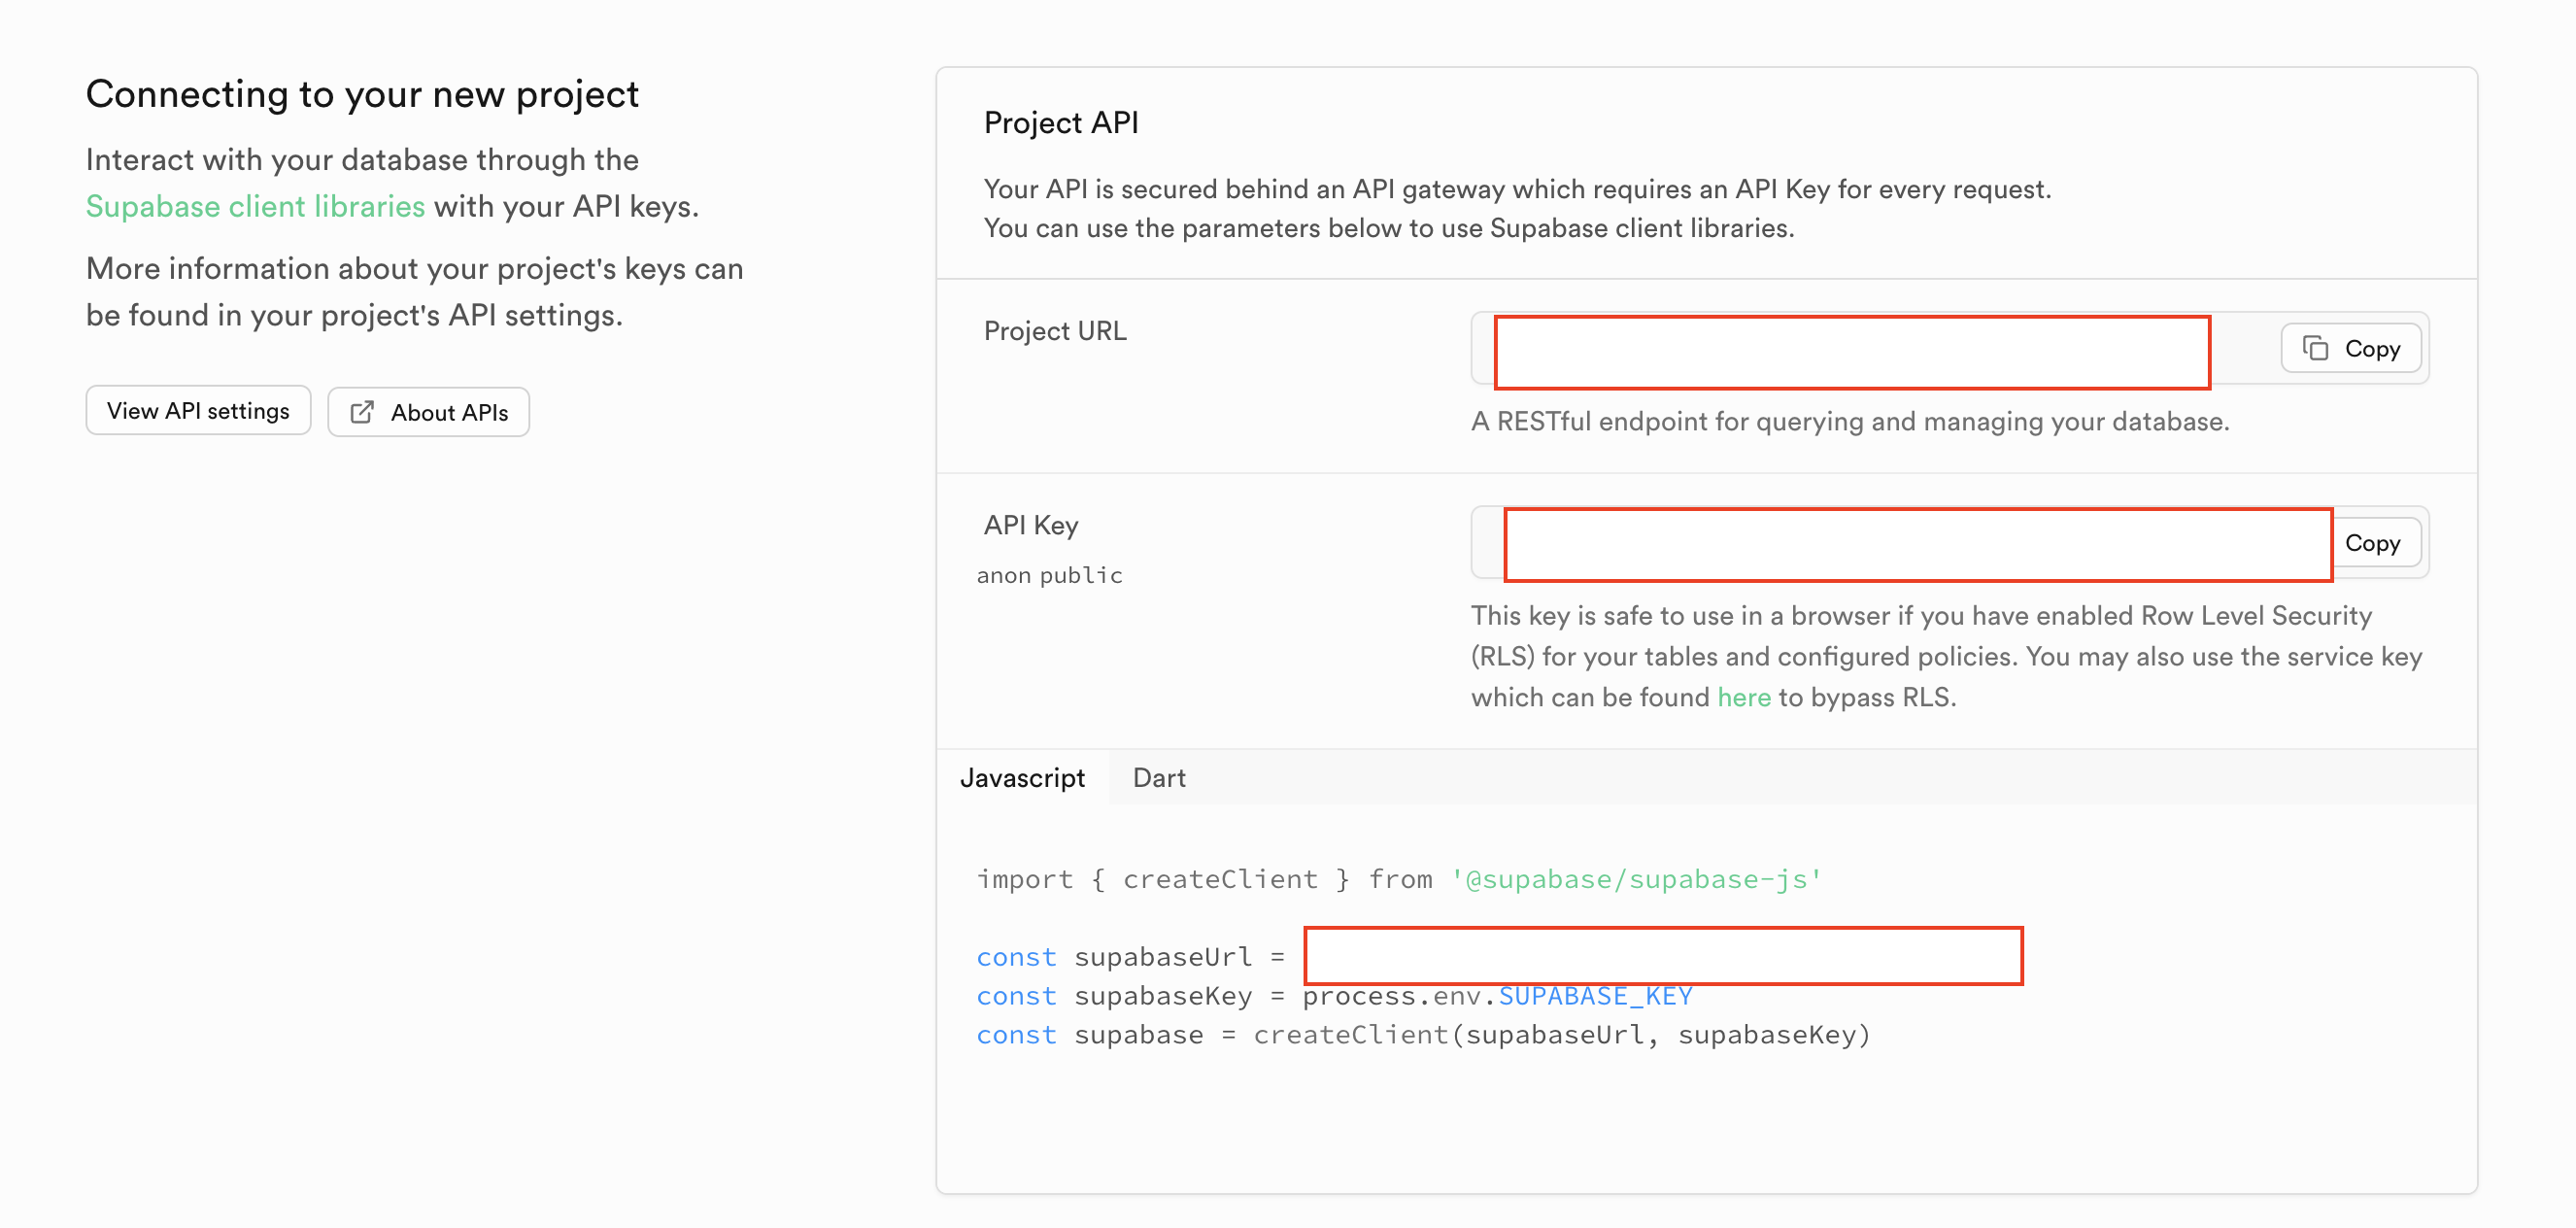This screenshot has width=2576, height=1228.
Task: Click the createClient(supabaseUrl, supabaseKey) code line
Action: point(1423,1034)
